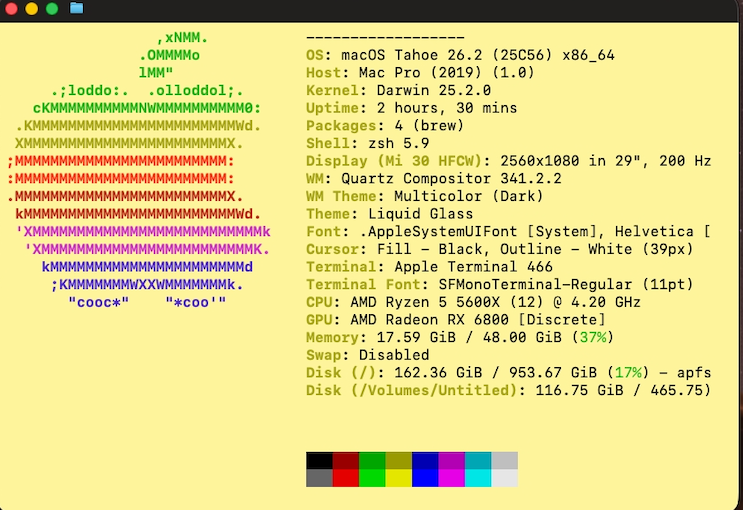This screenshot has width=743, height=510.
Task: Maximize the window using green button
Action: 52,9
